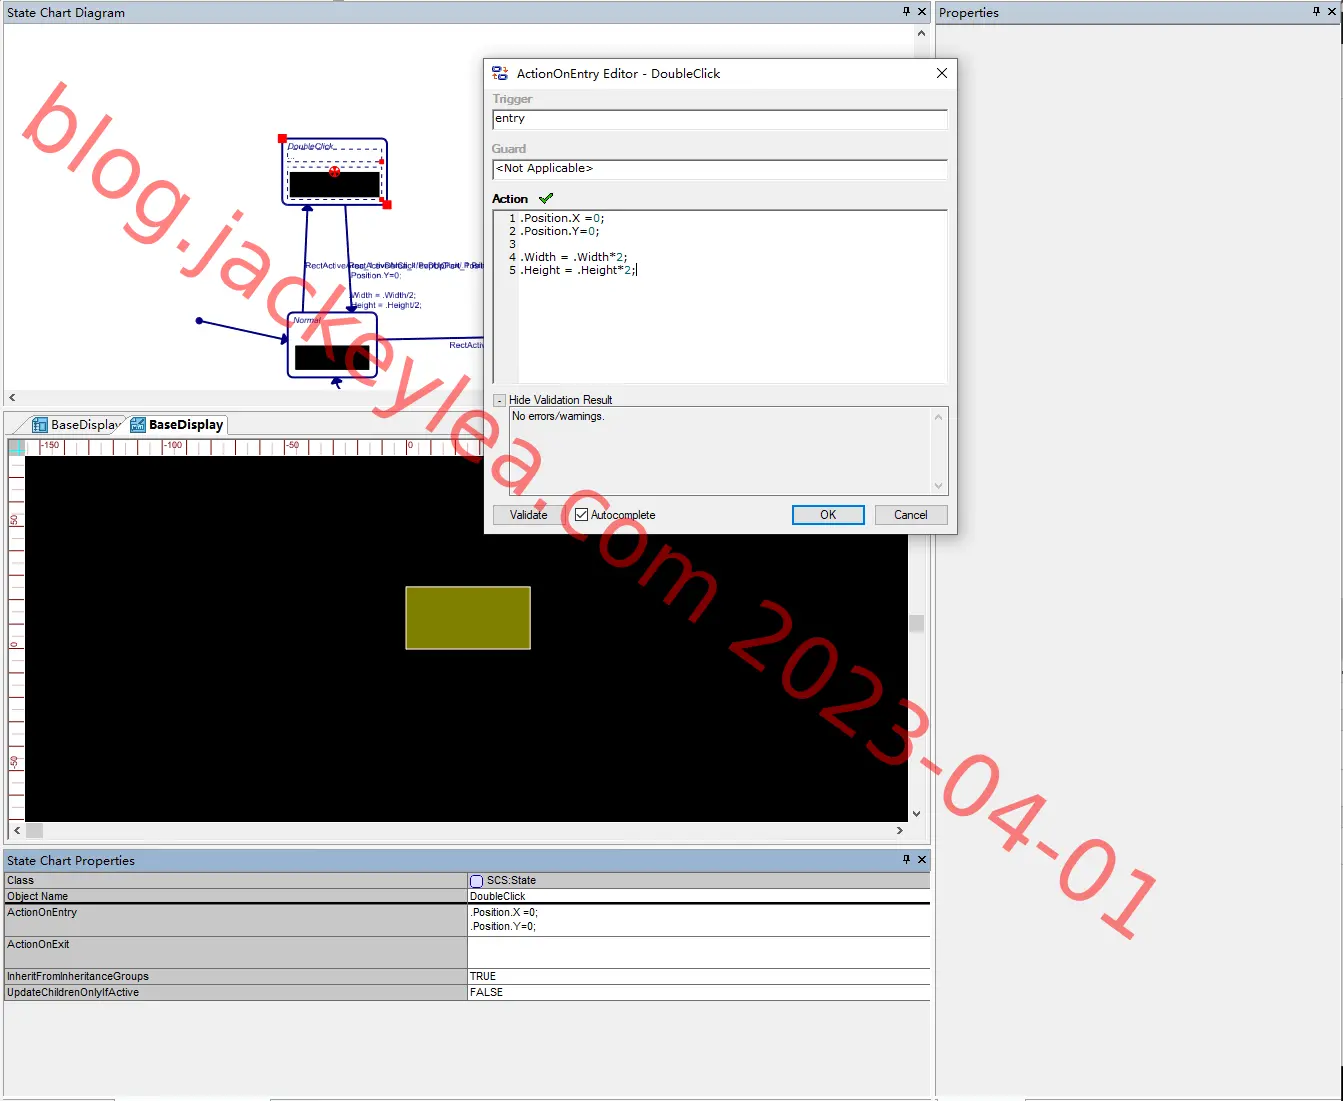Image resolution: width=1343 pixels, height=1101 pixels.
Task: Select the Normal state node in diagram
Action: pos(332,345)
